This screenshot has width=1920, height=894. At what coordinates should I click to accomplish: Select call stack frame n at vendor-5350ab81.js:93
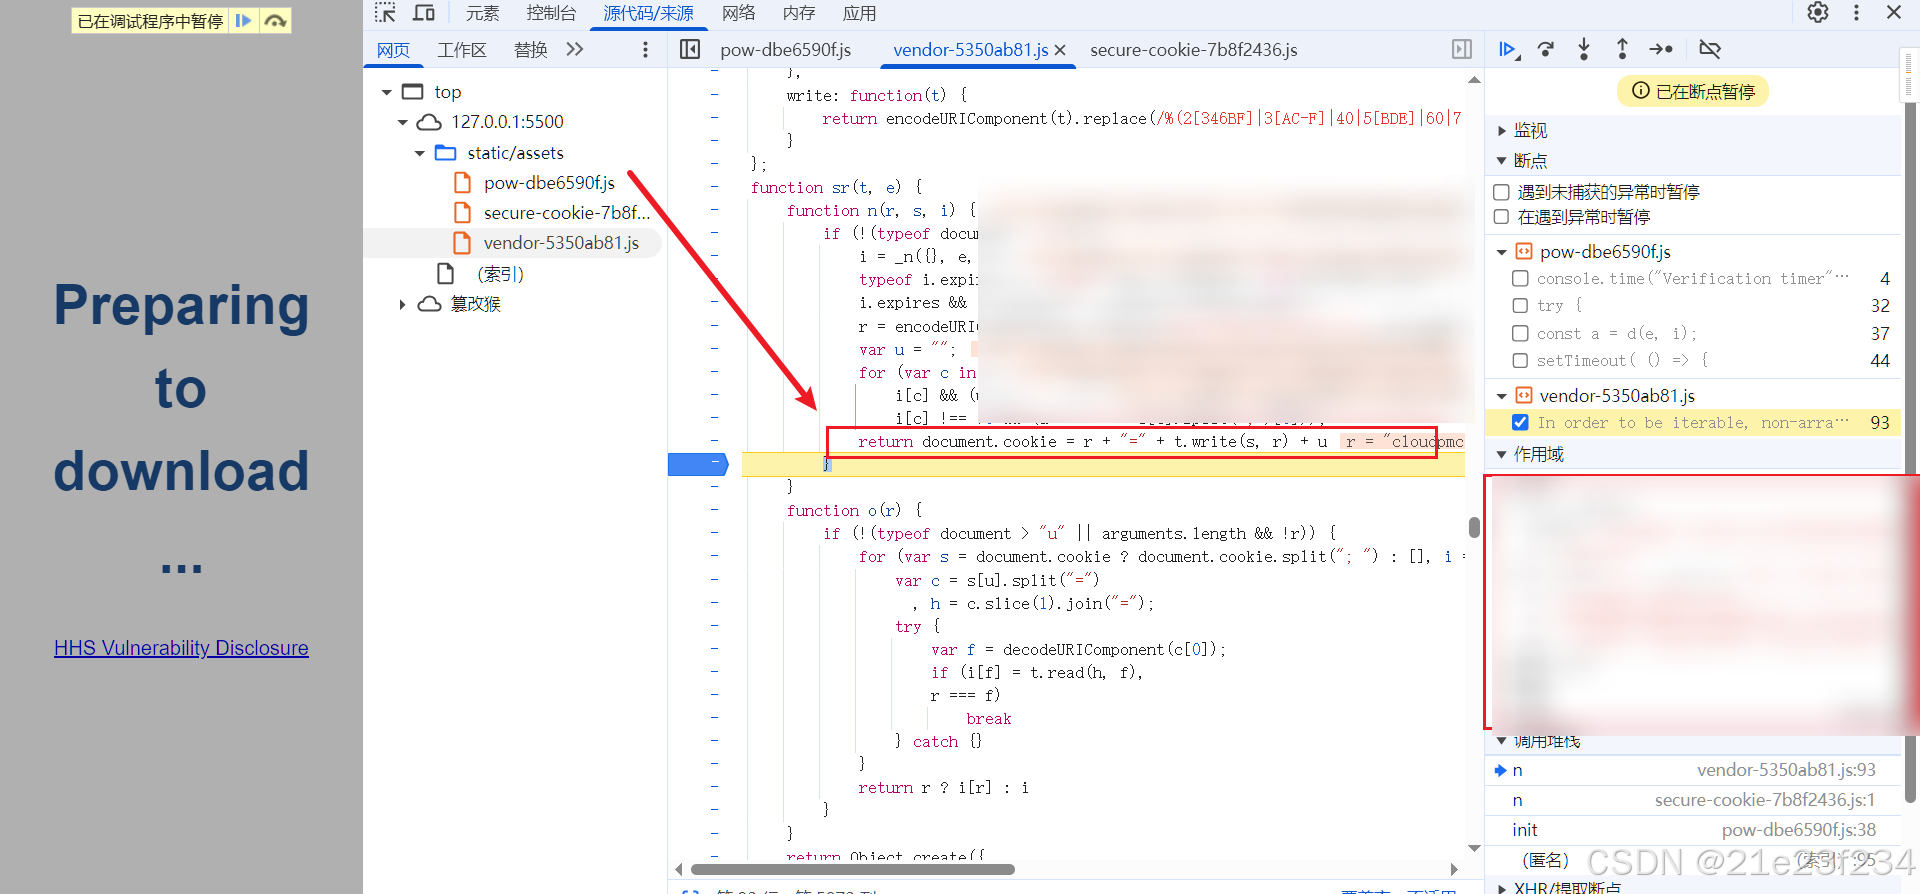[x=1692, y=770]
